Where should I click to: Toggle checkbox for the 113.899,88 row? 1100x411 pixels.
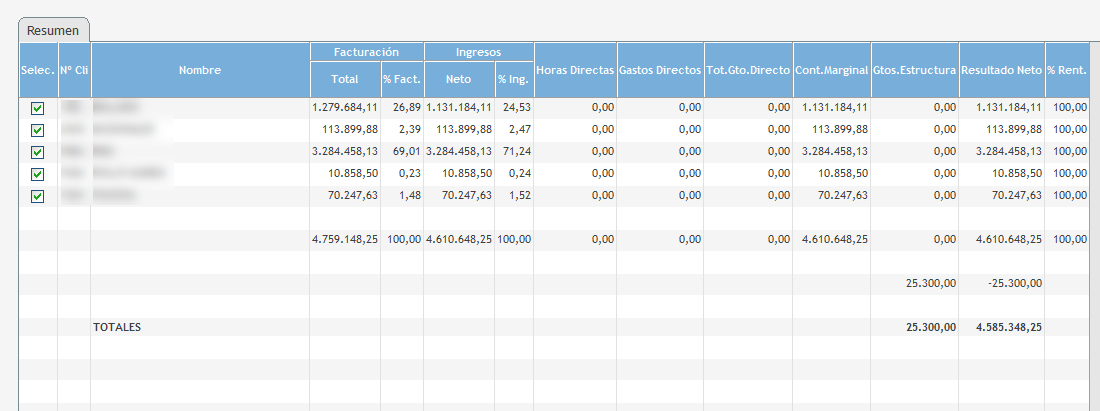coord(38,130)
